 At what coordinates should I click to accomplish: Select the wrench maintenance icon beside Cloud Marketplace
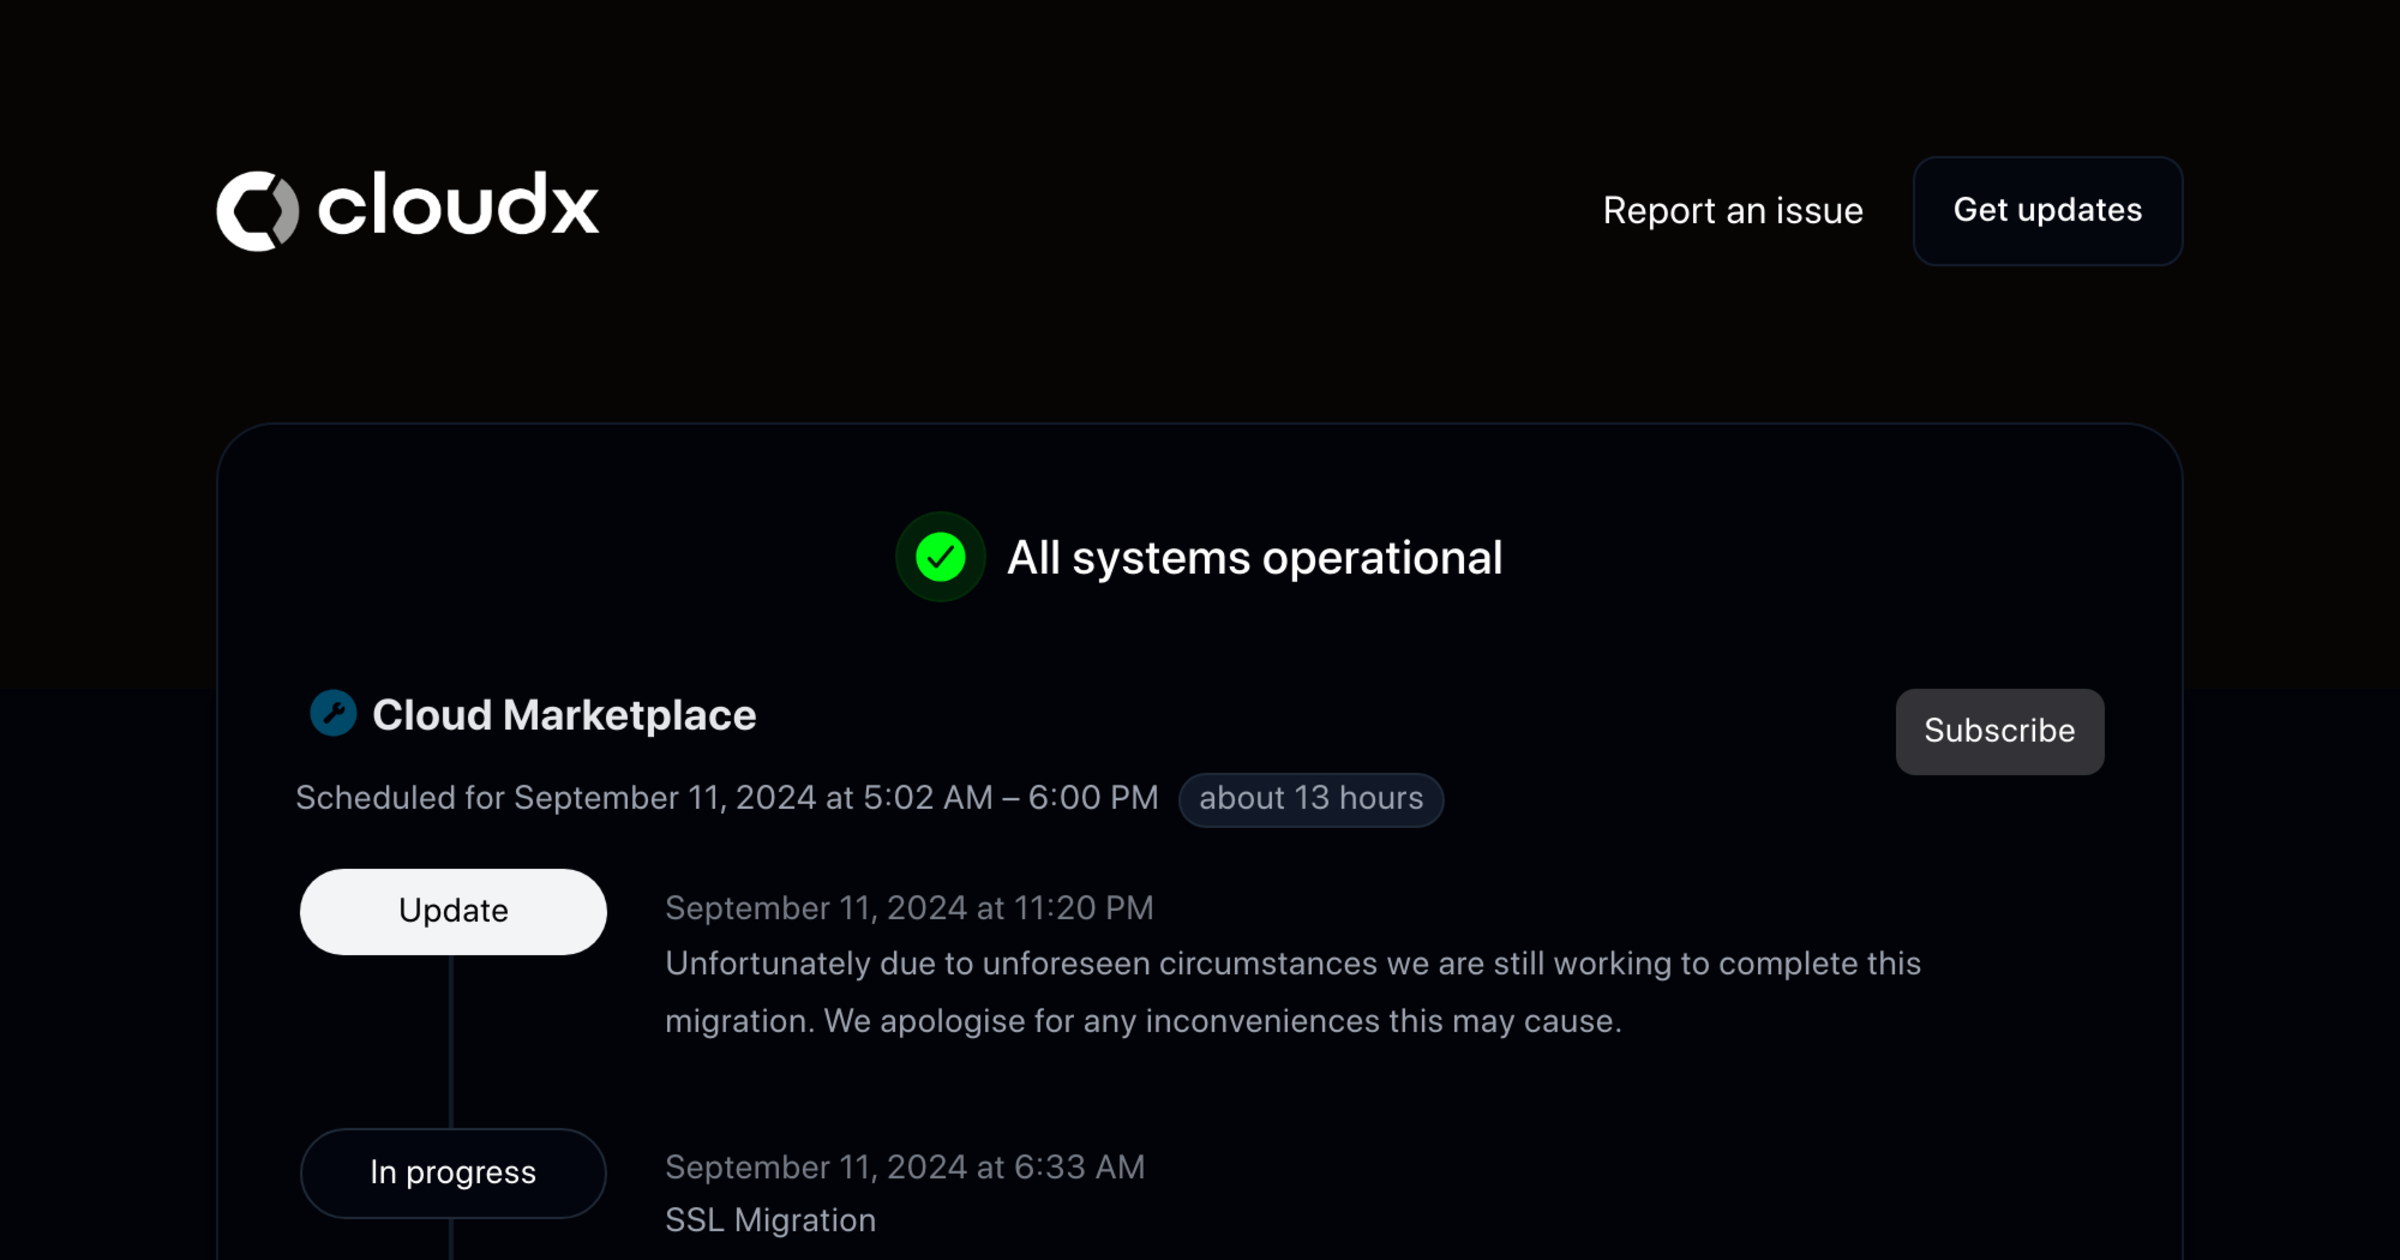[333, 714]
